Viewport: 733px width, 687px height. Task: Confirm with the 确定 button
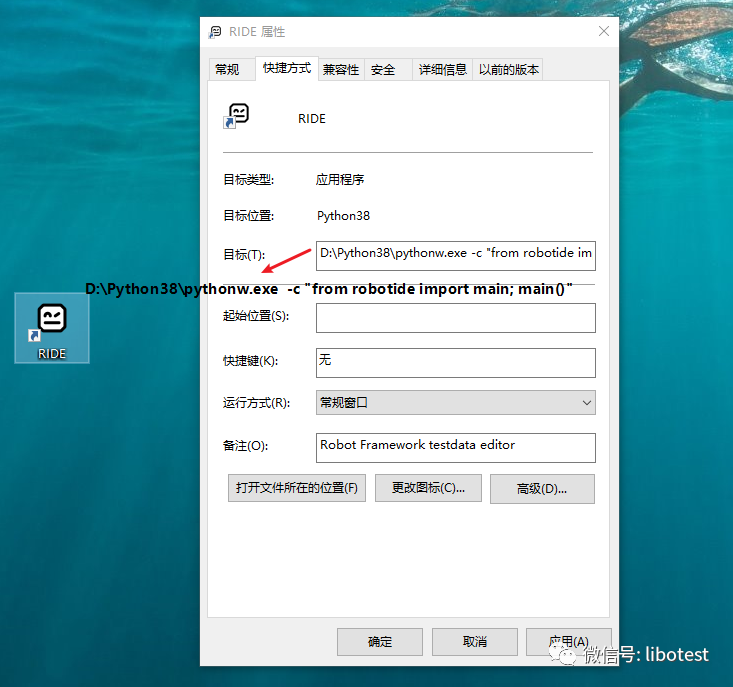click(x=380, y=642)
